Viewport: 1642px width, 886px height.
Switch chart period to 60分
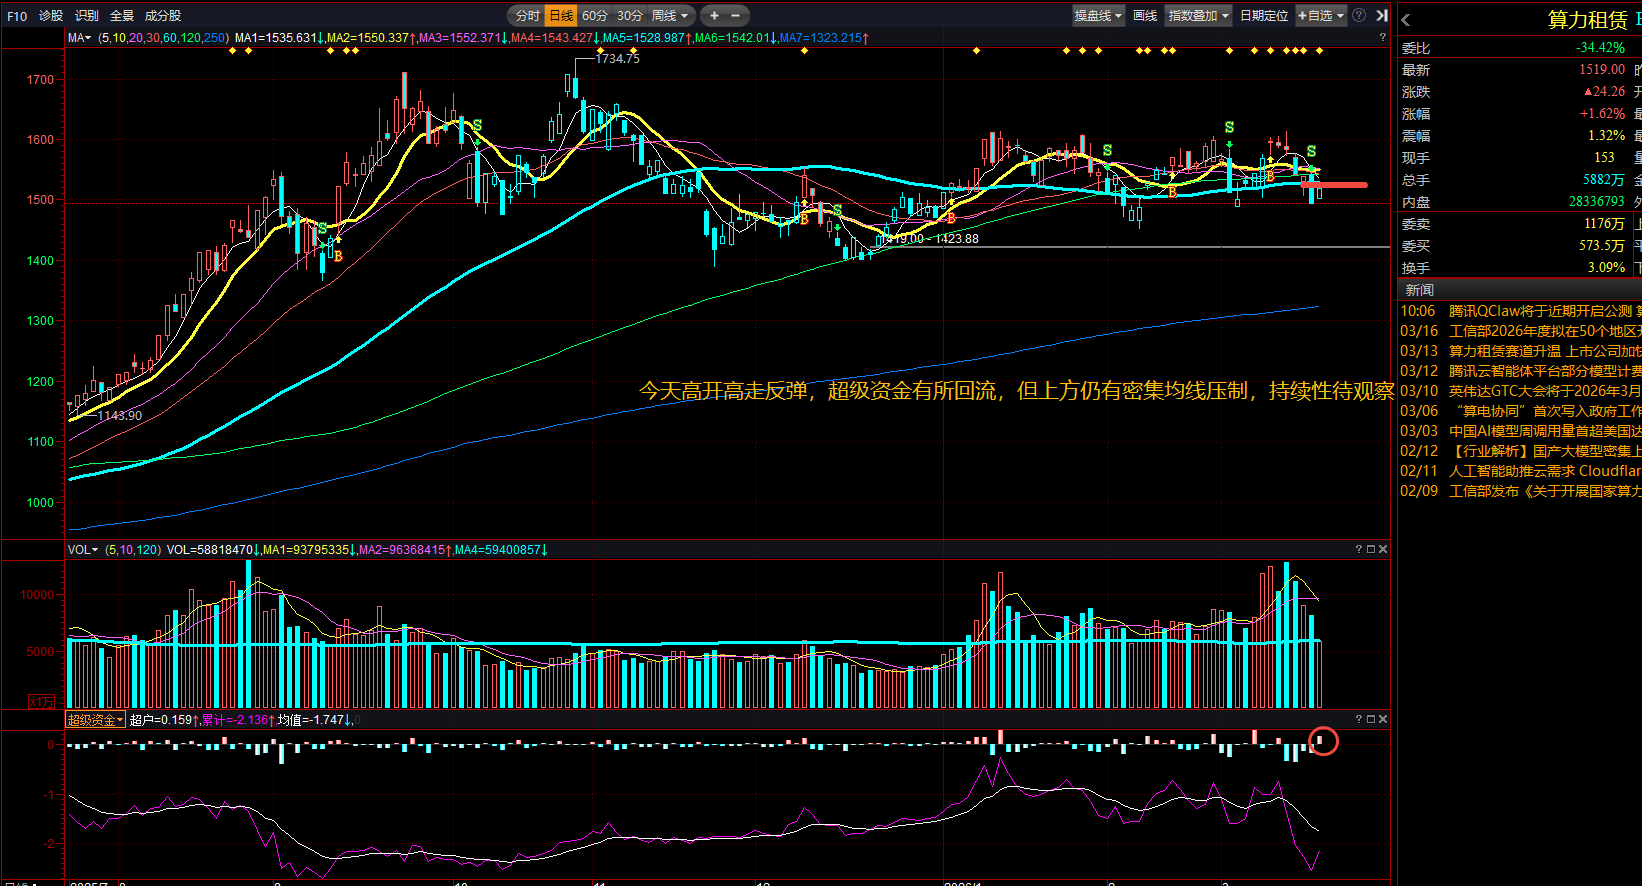(594, 16)
